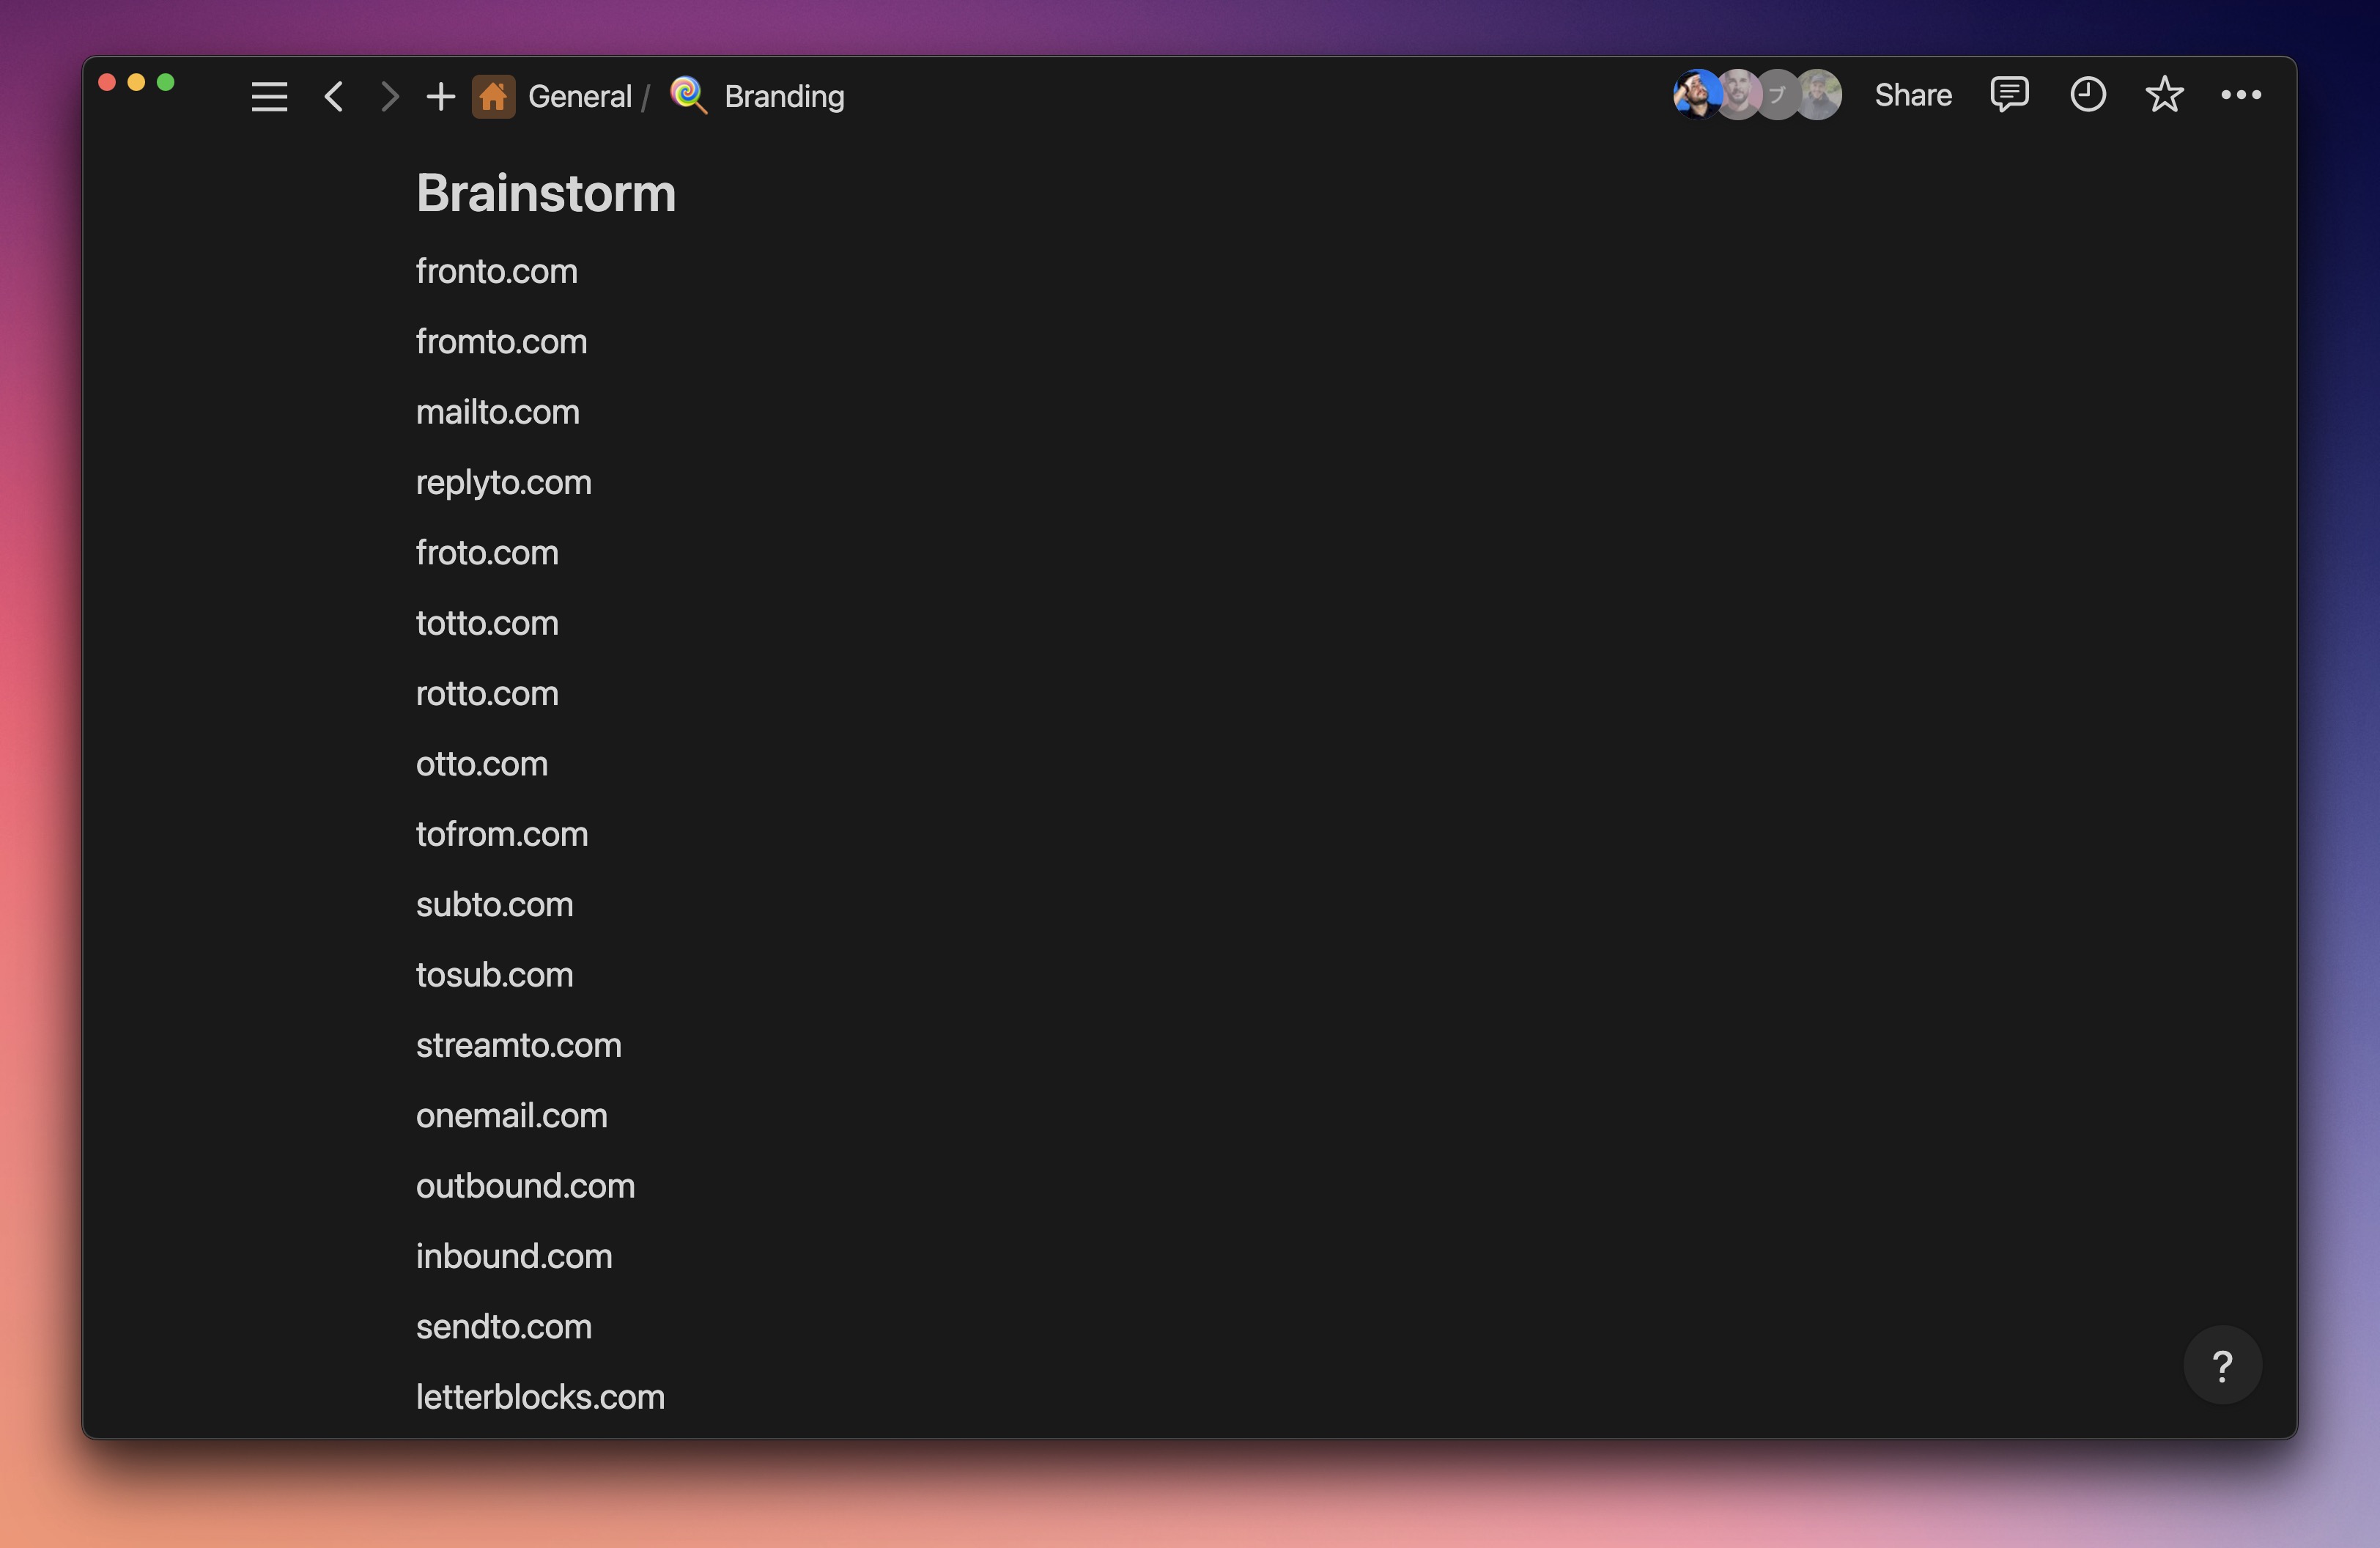The image size is (2380, 1548).
Task: Open the three-dots more options menu
Action: pyautogui.click(x=2240, y=94)
